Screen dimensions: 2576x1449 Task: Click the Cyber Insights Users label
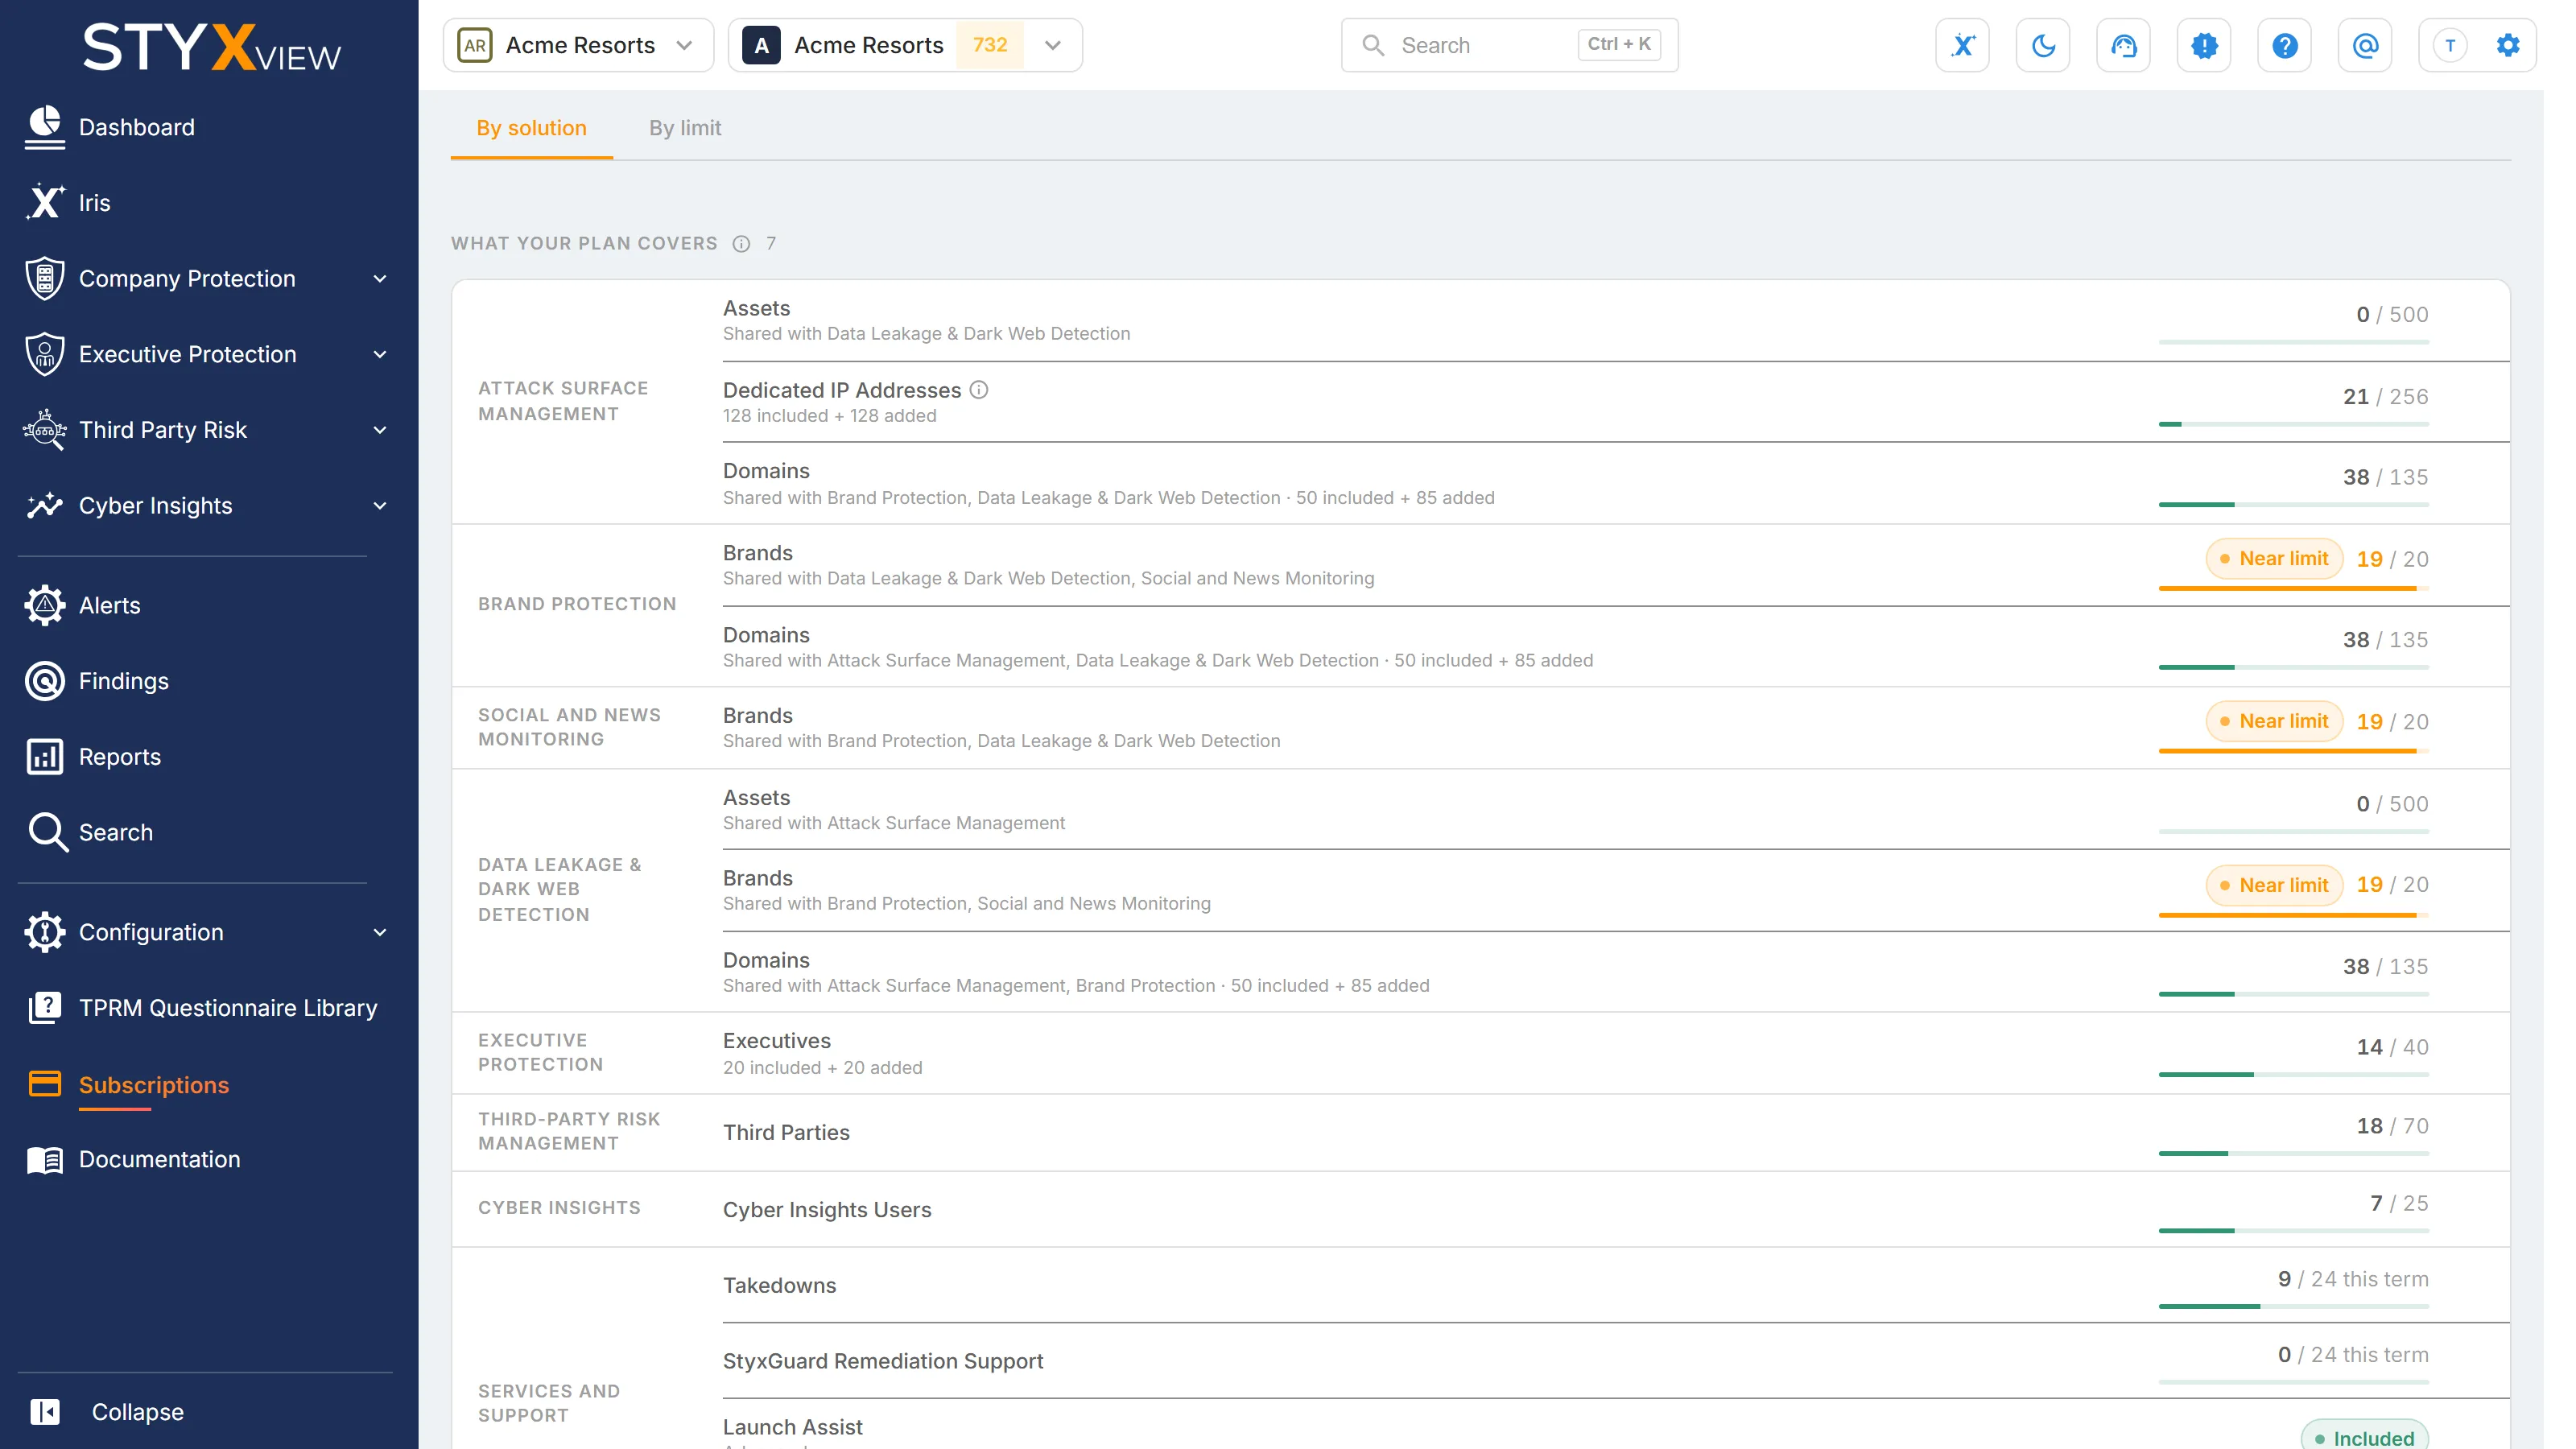pyautogui.click(x=827, y=1210)
